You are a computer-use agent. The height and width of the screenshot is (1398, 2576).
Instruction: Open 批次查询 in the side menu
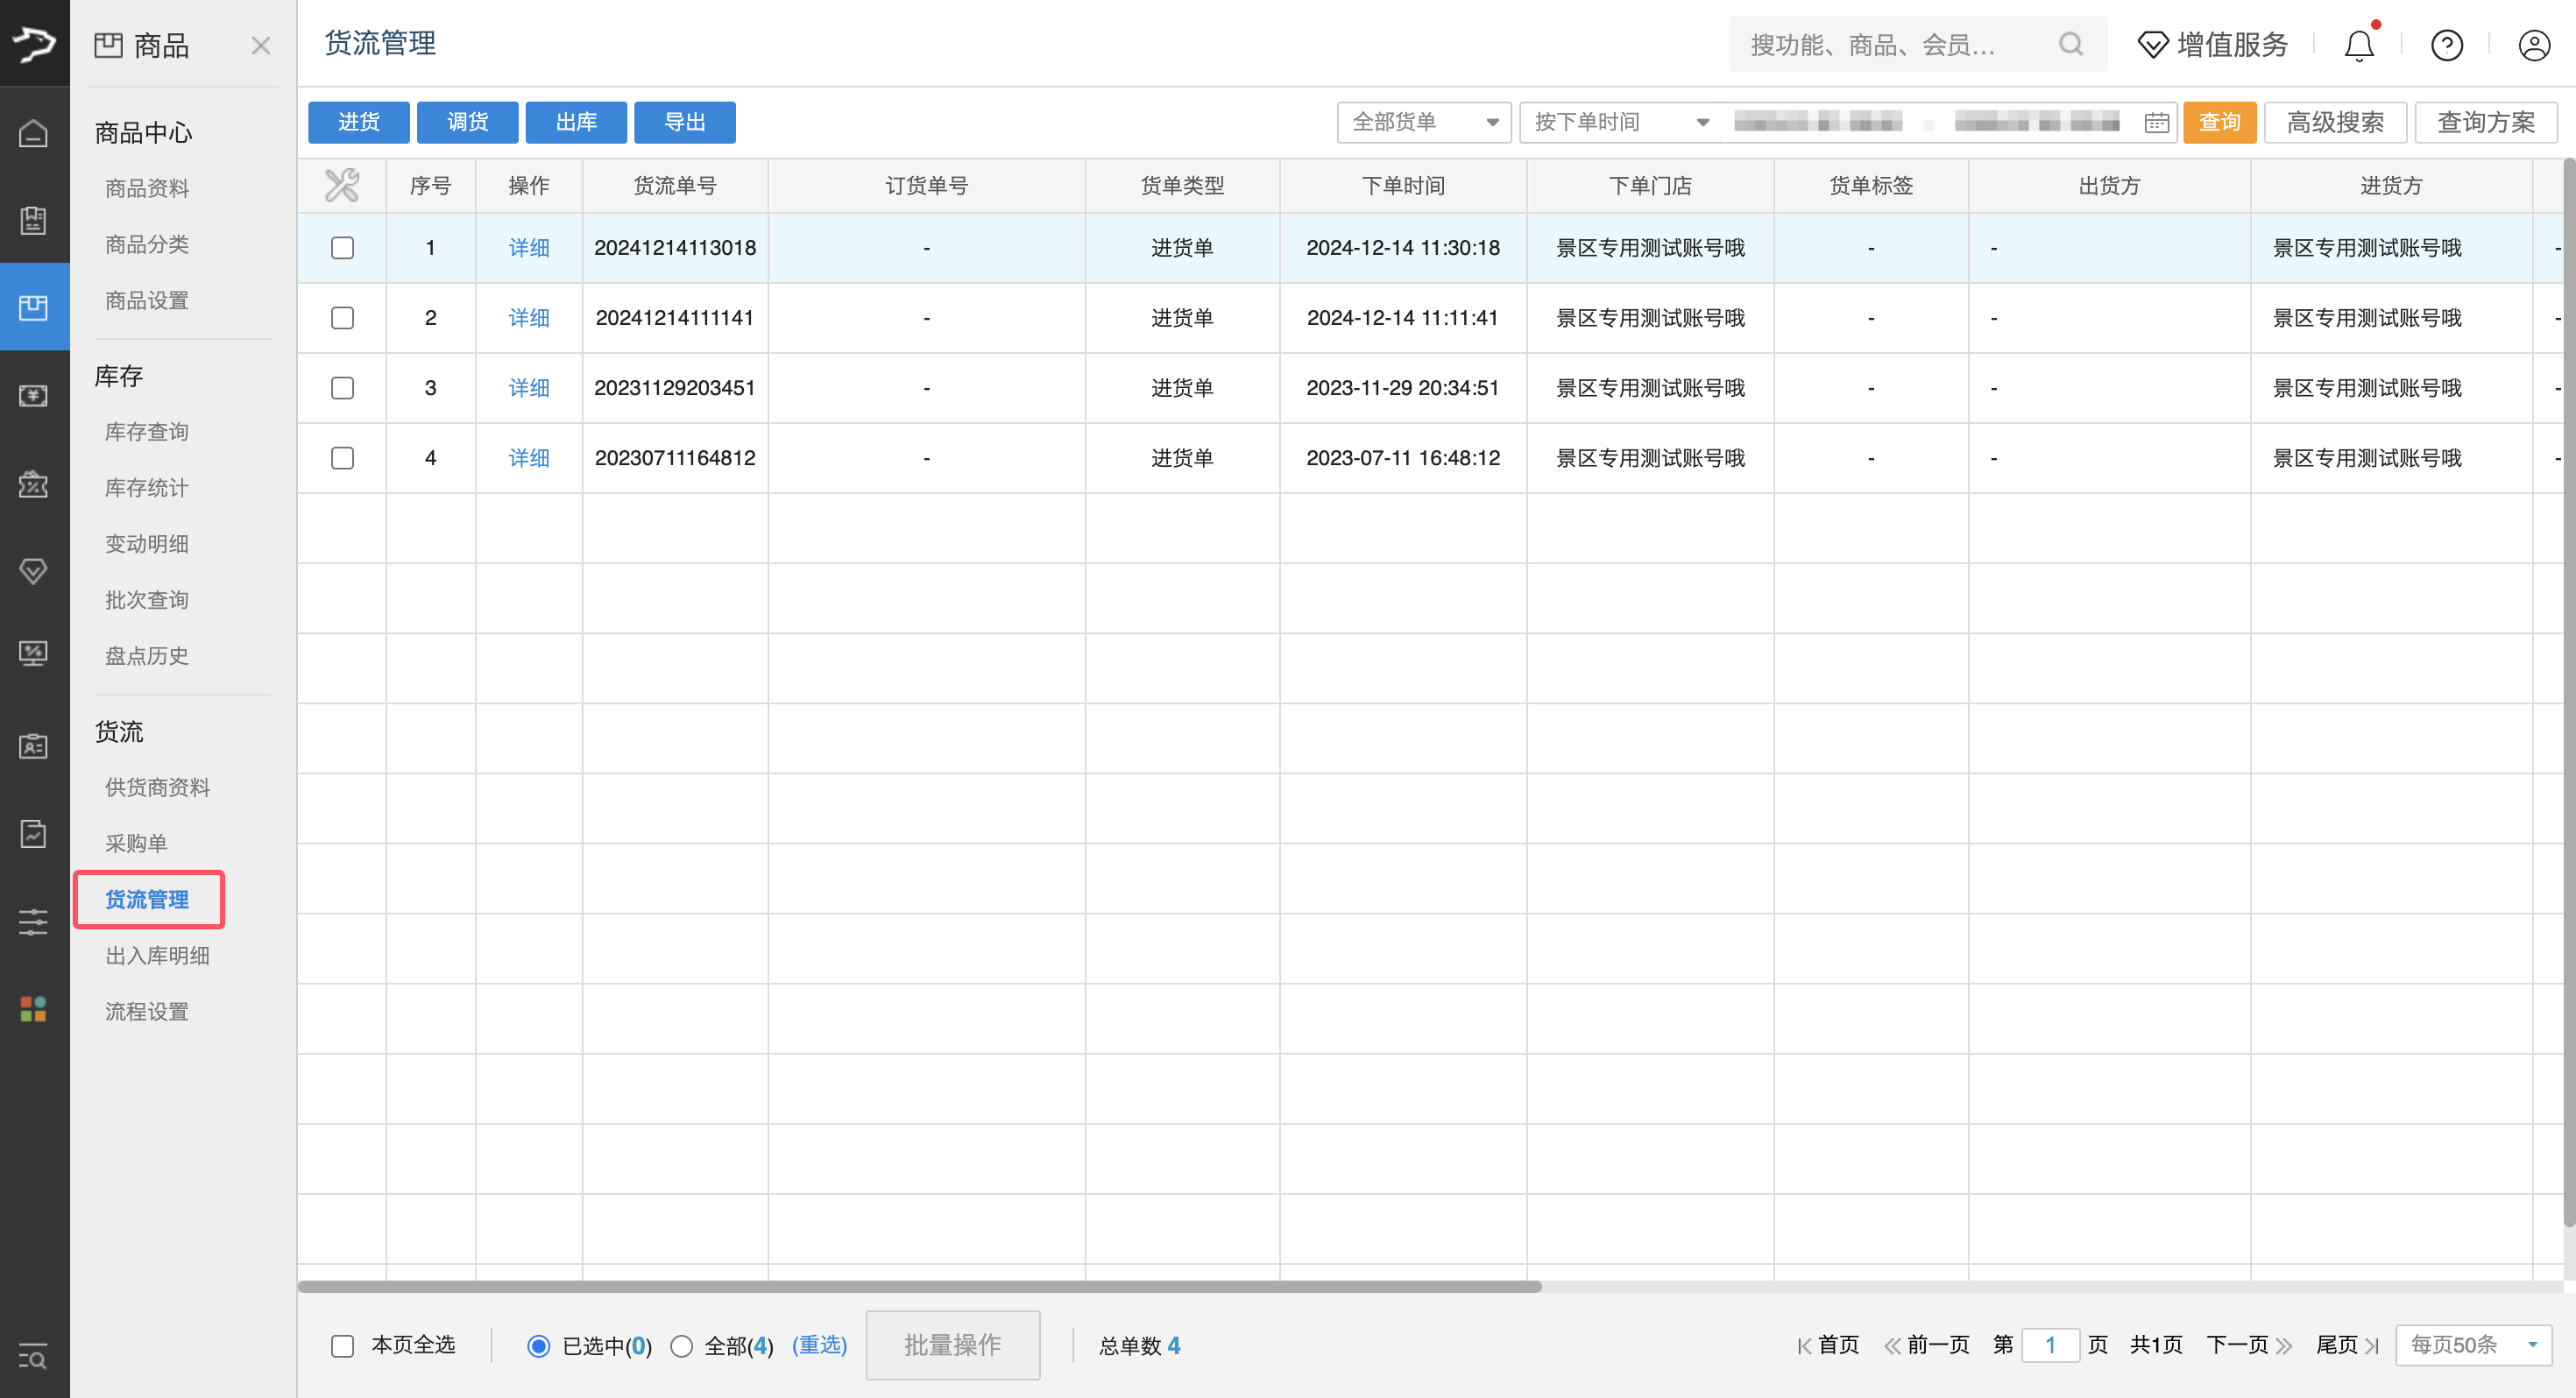click(147, 599)
